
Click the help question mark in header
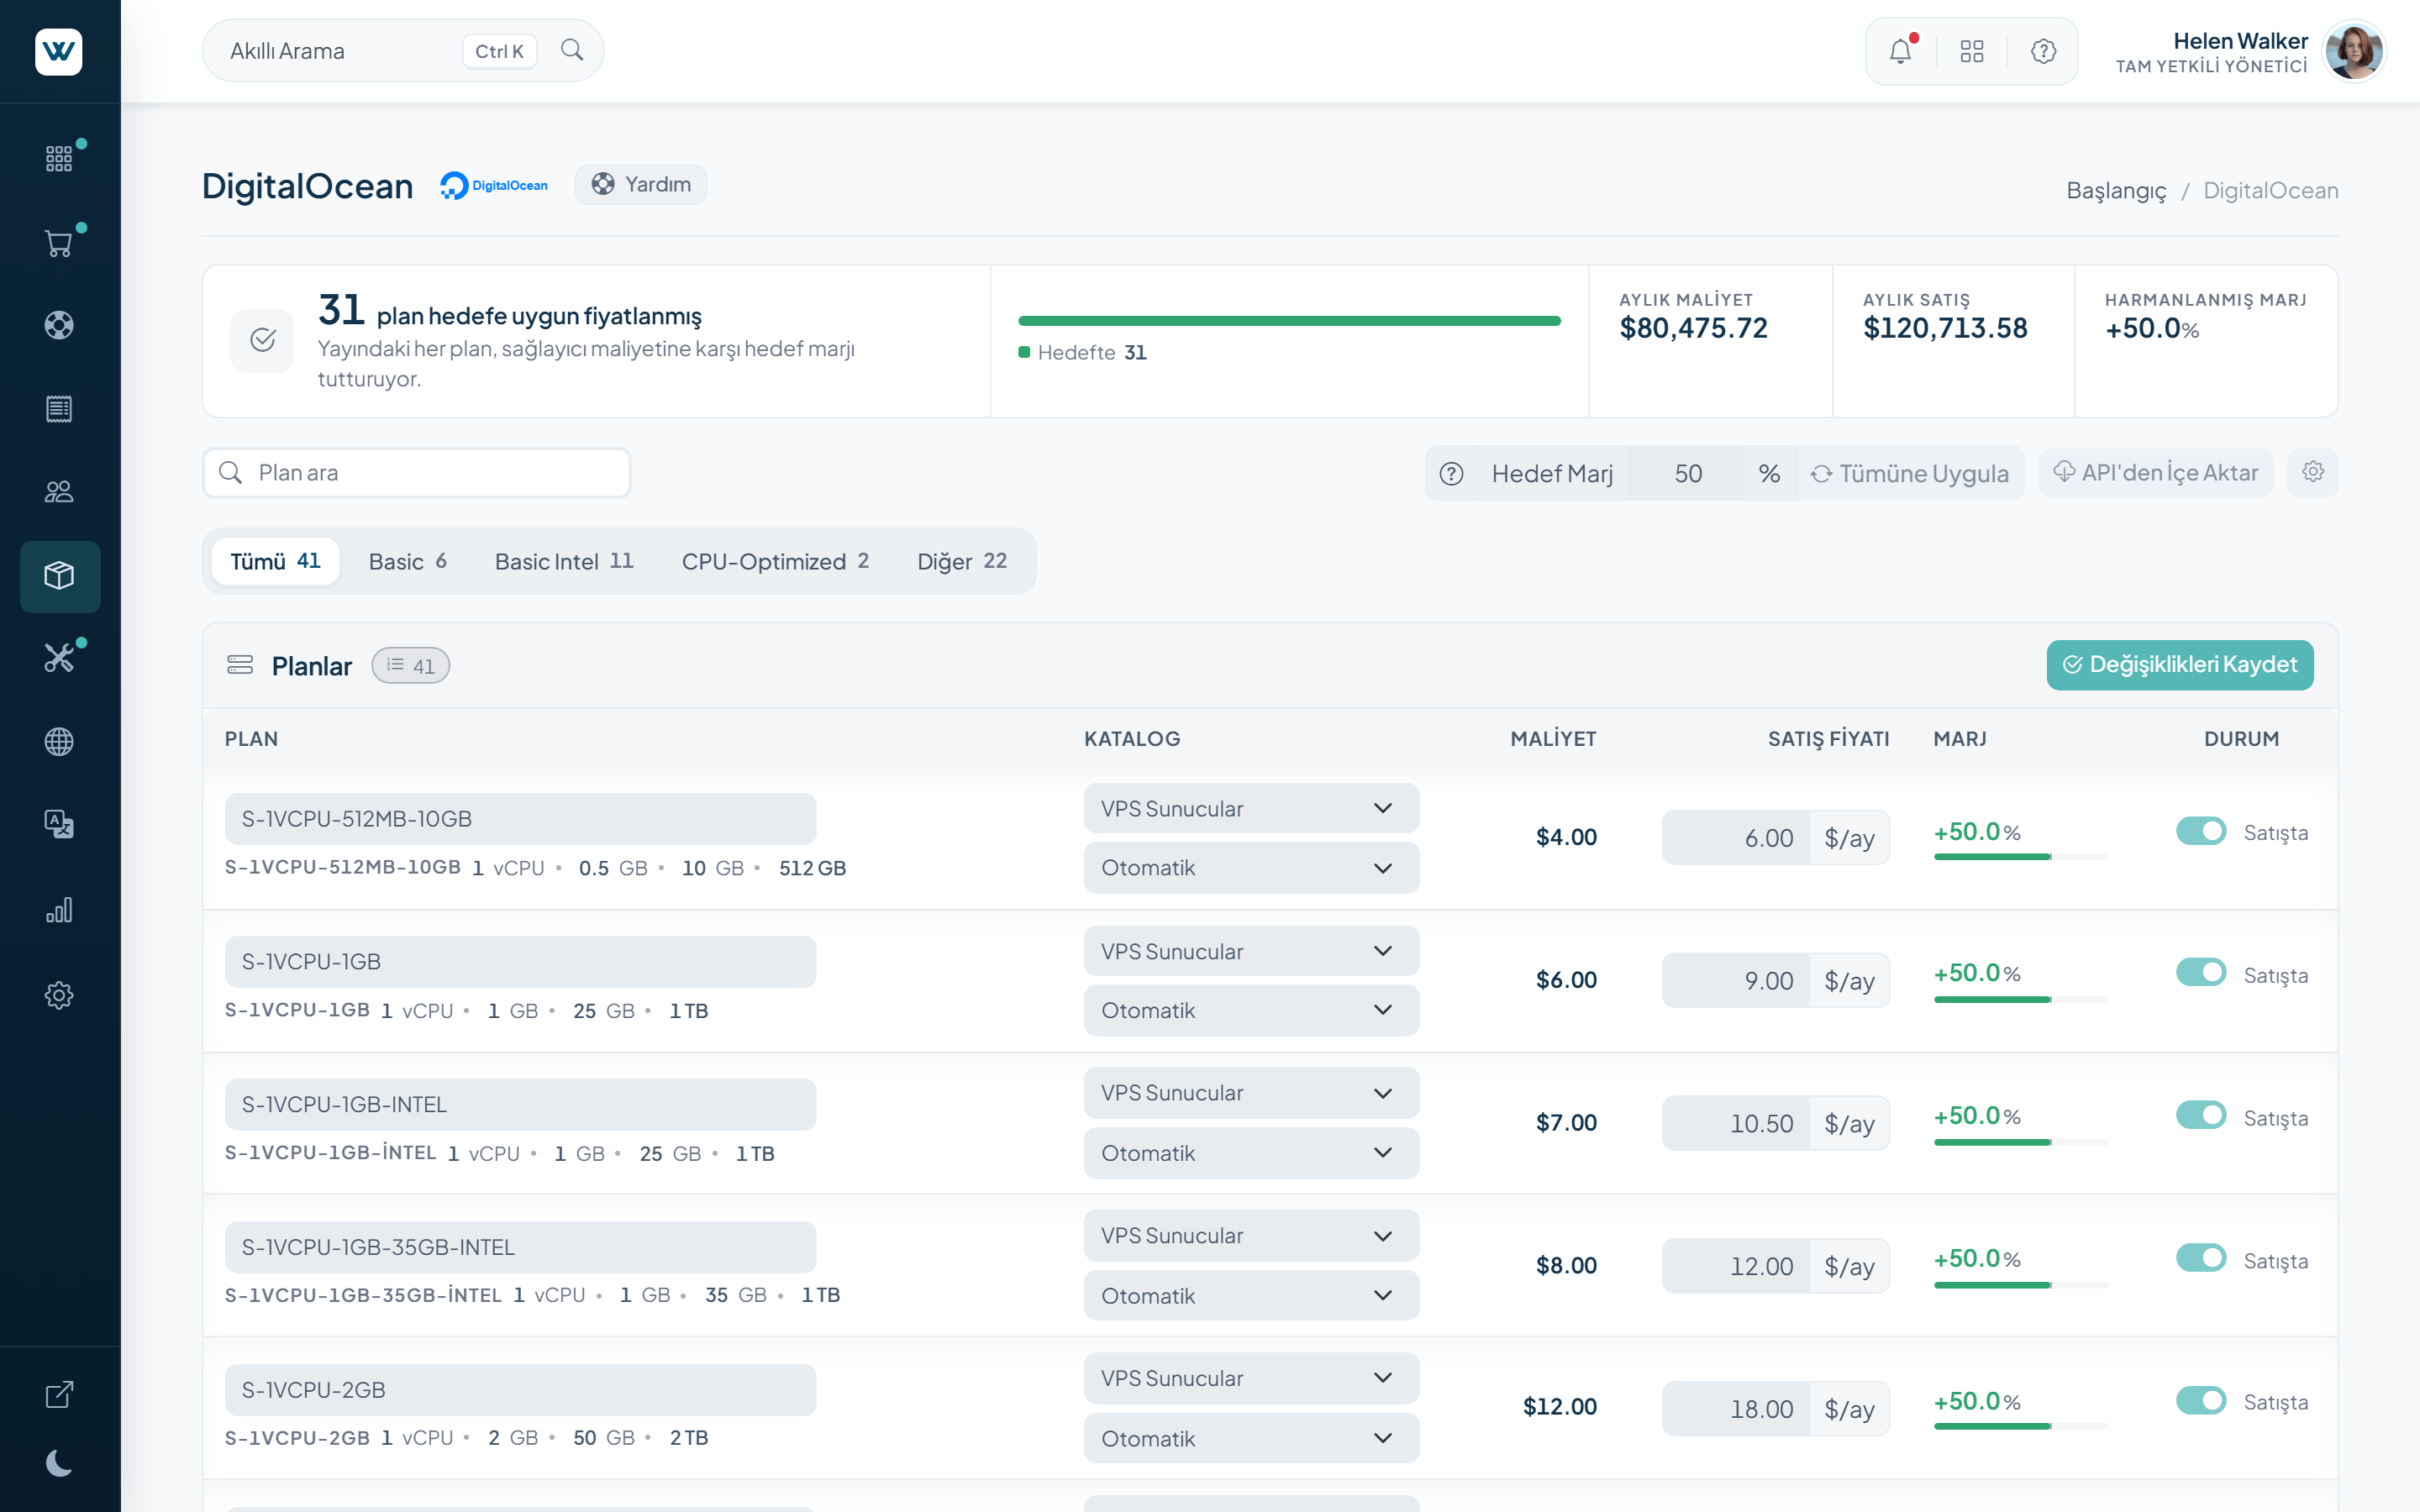click(x=2043, y=51)
